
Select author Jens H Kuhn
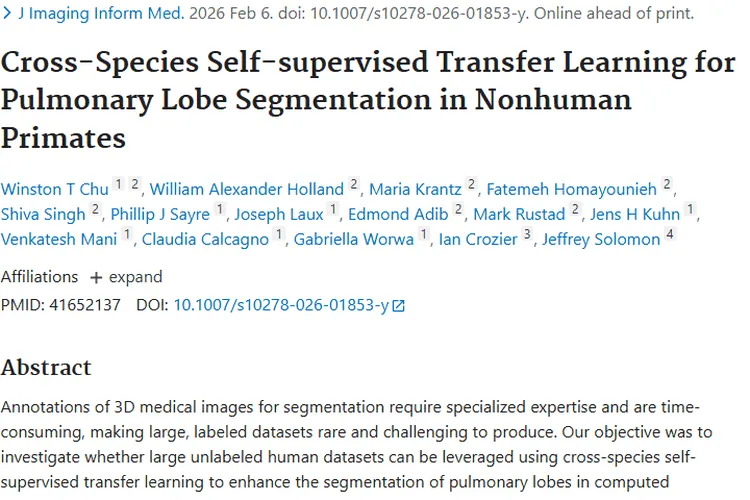tap(634, 214)
